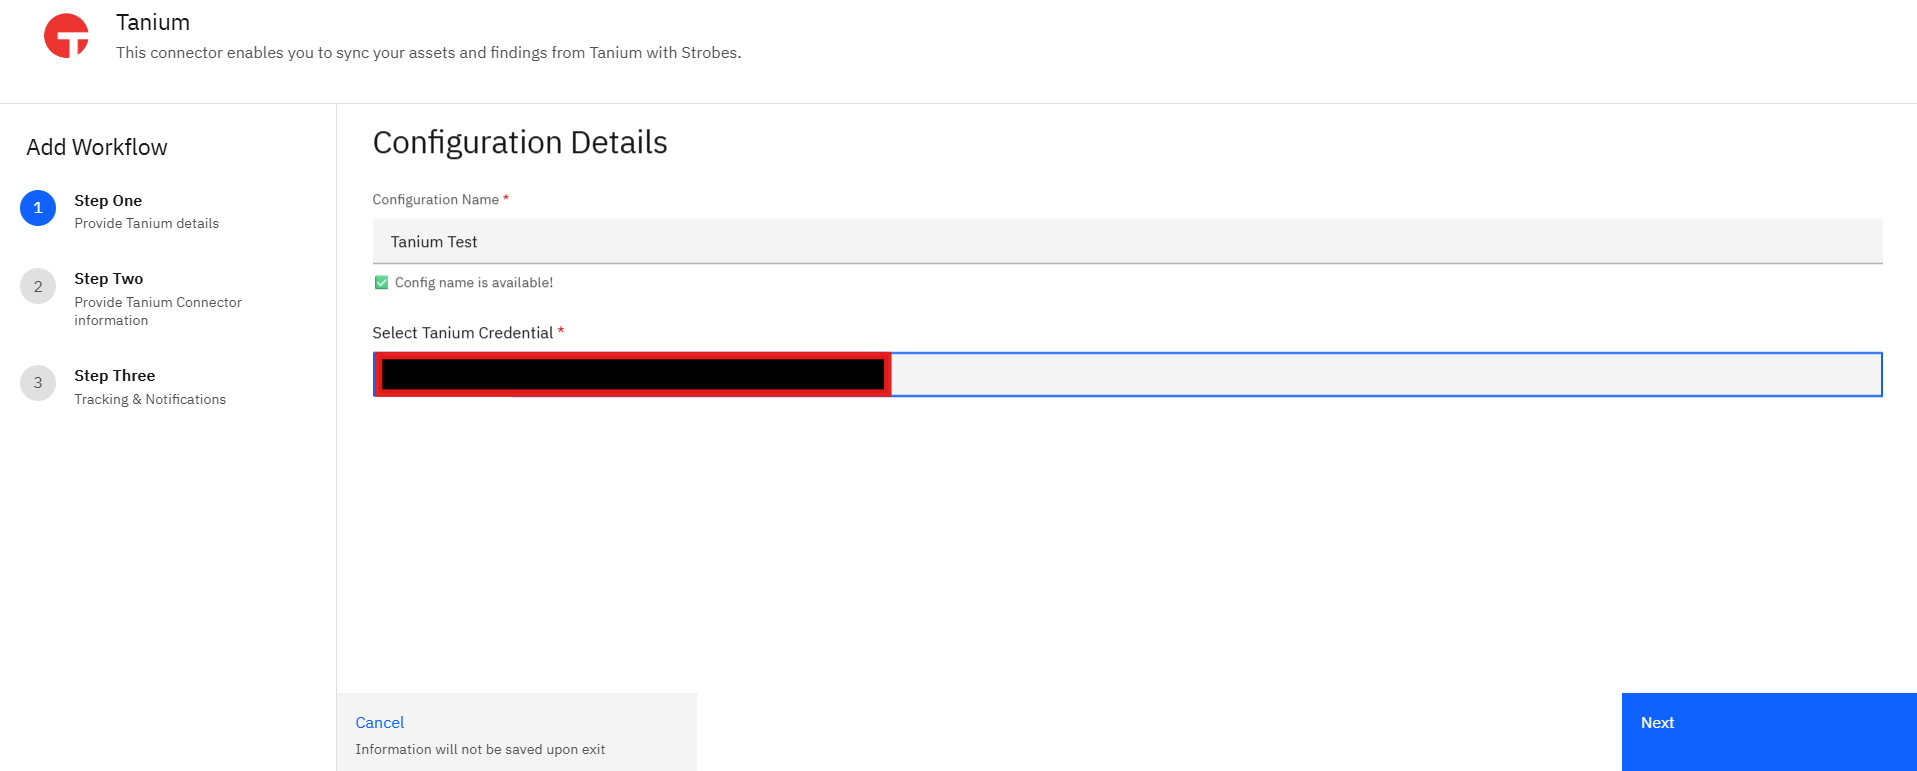Click 'Provide Tanium Connector information' text
The width and height of the screenshot is (1917, 771).
pyautogui.click(x=158, y=311)
